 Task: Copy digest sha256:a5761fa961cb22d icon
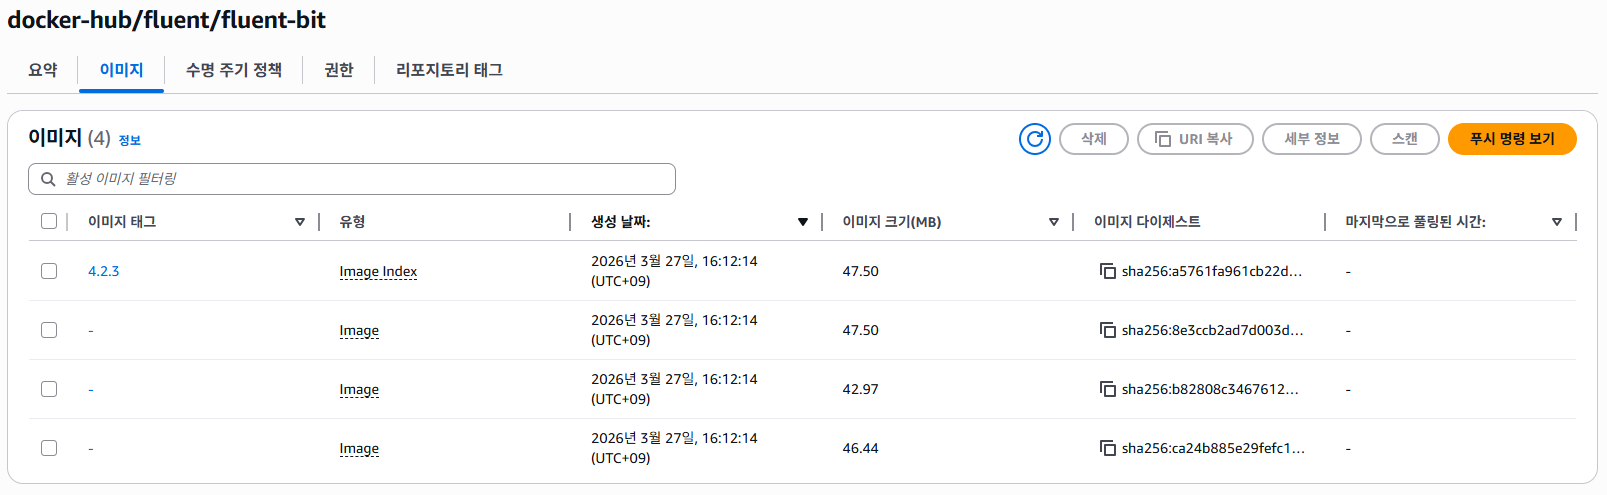coord(1107,271)
